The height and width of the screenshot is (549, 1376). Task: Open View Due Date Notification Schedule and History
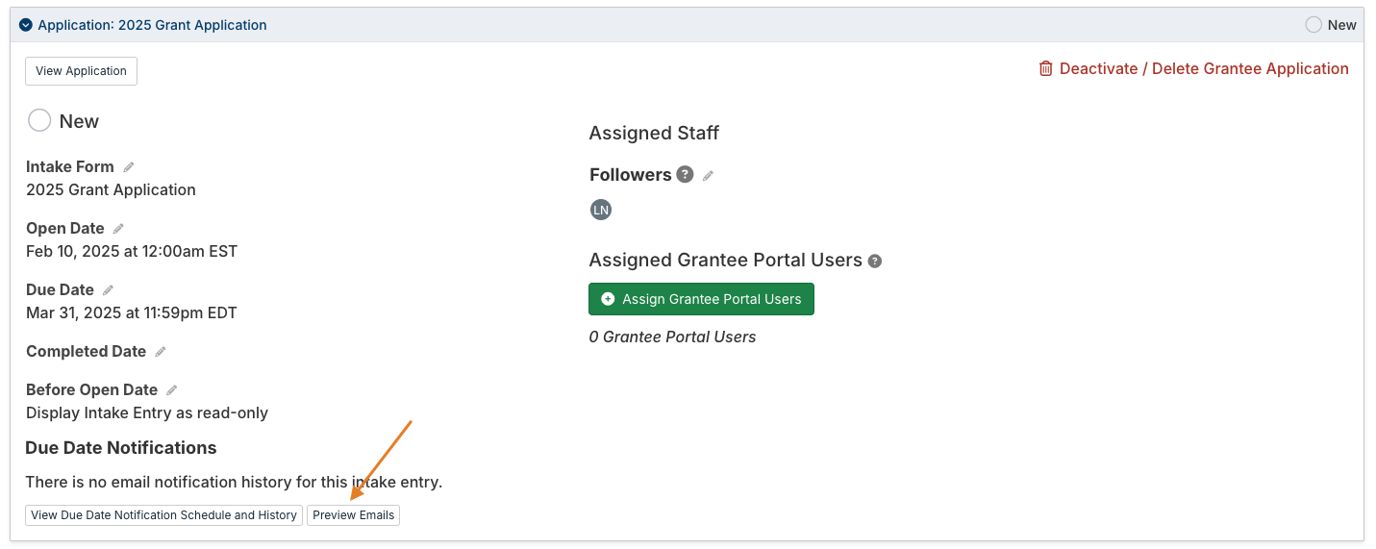[164, 515]
